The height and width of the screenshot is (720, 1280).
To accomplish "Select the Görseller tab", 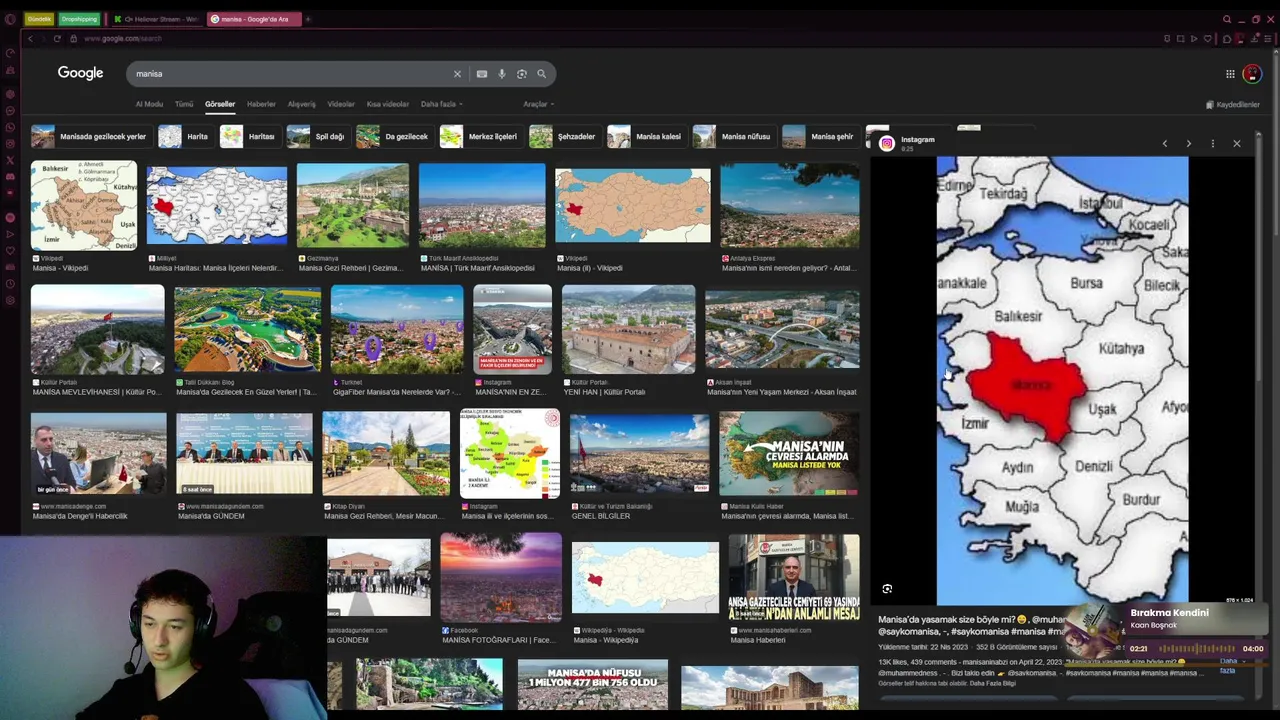I will click(220, 104).
